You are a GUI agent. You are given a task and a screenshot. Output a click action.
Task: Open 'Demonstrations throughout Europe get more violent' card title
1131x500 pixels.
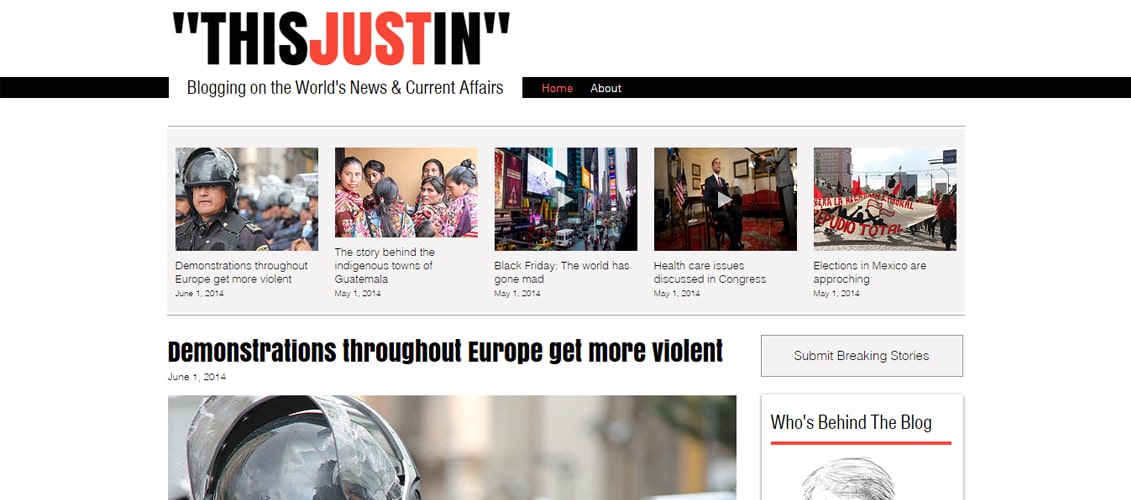tap(242, 272)
